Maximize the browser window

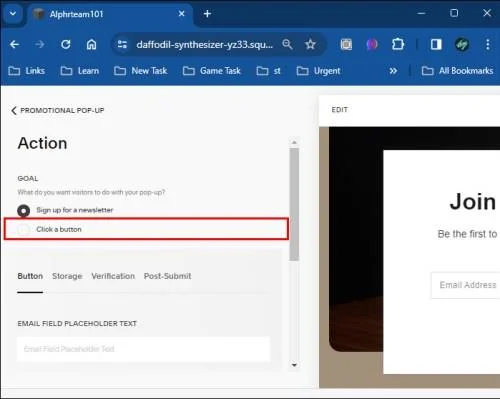click(x=454, y=13)
